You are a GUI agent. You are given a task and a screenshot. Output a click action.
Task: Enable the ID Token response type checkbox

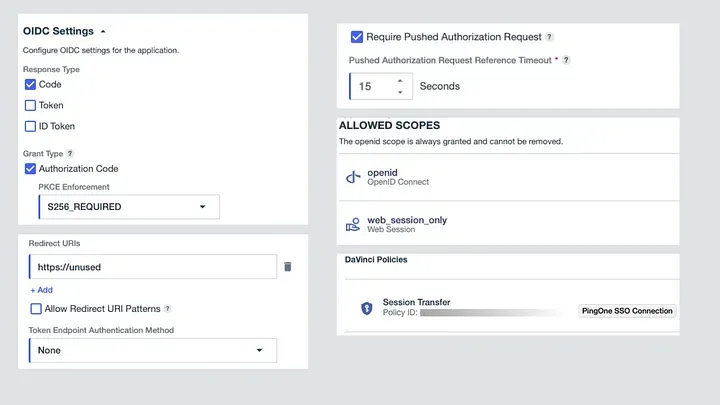click(x=30, y=126)
